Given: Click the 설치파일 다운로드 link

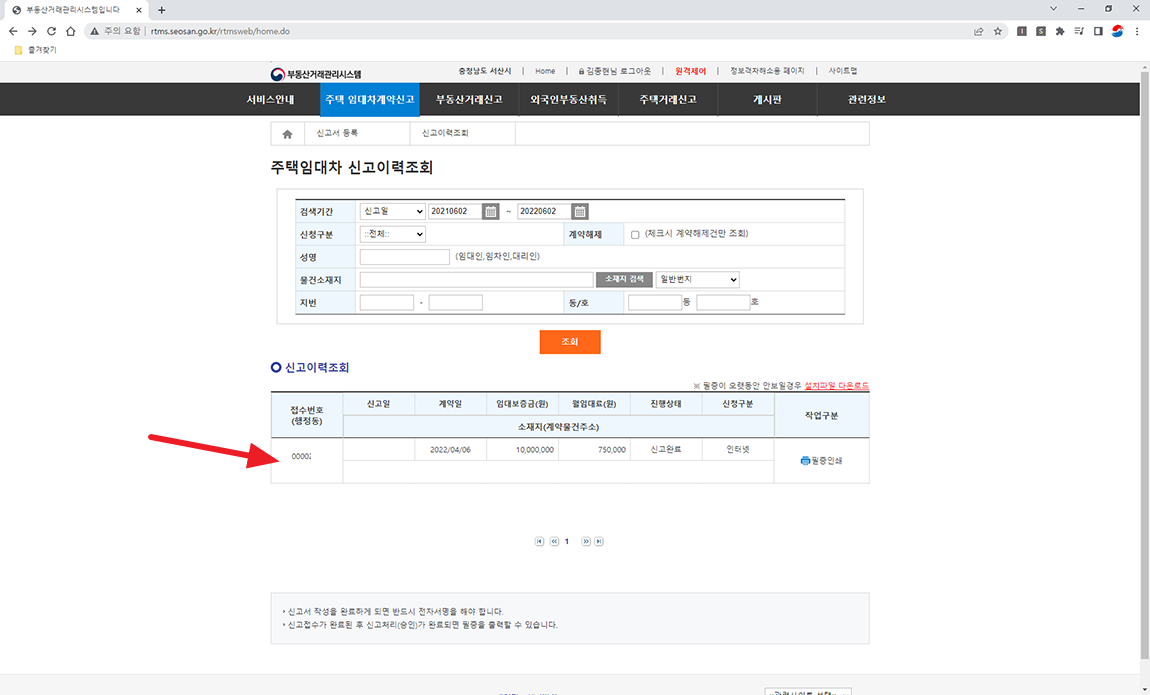Looking at the screenshot, I should coord(836,386).
